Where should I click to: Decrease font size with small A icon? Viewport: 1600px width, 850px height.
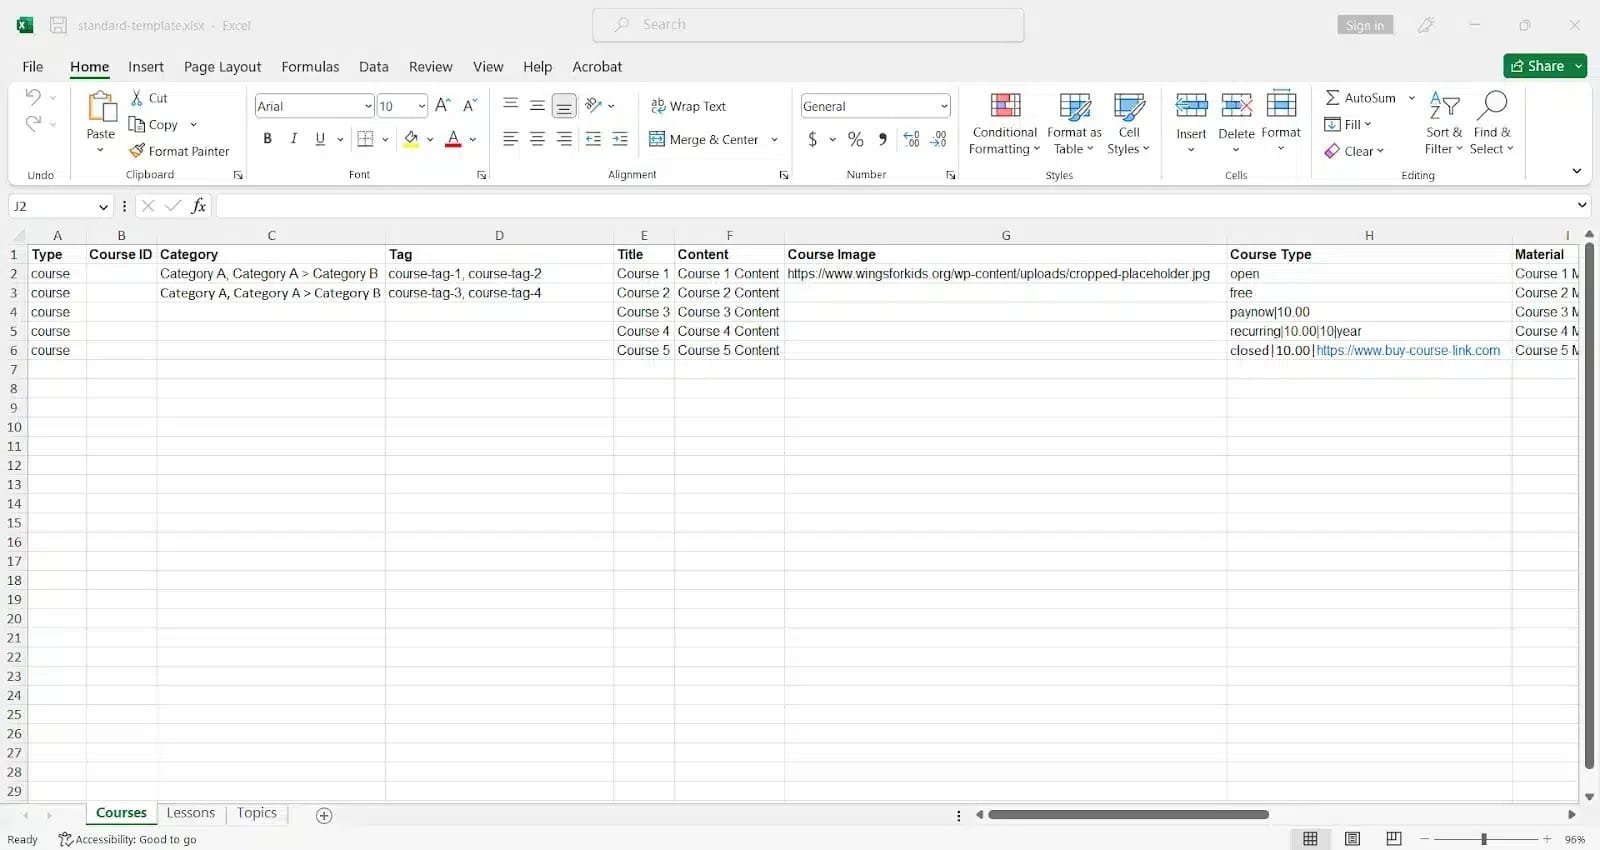click(470, 105)
